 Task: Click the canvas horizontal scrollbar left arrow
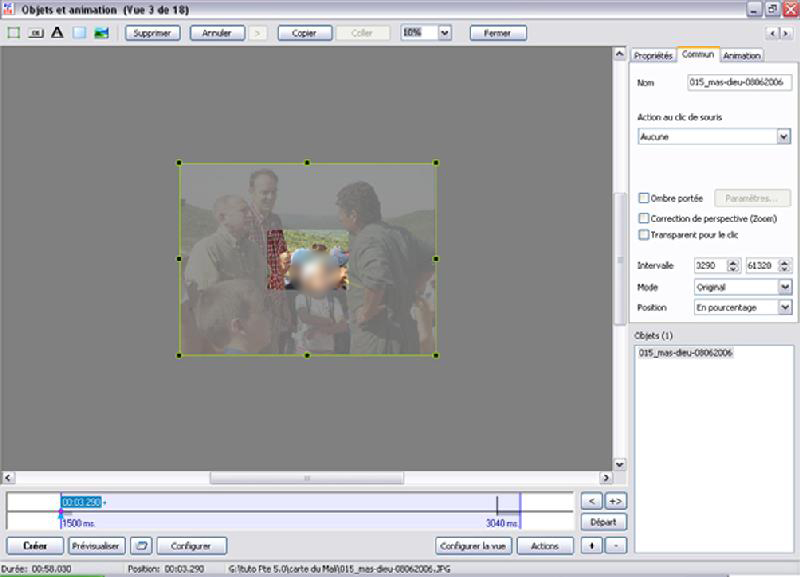click(x=8, y=478)
